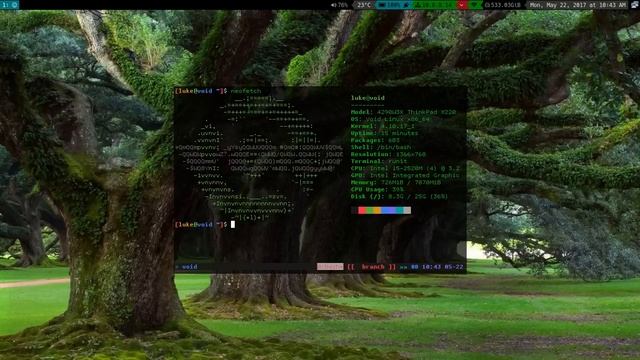640x360 pixels.
Task: Click the Resolution line in neofetch output
Action: click(x=388, y=154)
